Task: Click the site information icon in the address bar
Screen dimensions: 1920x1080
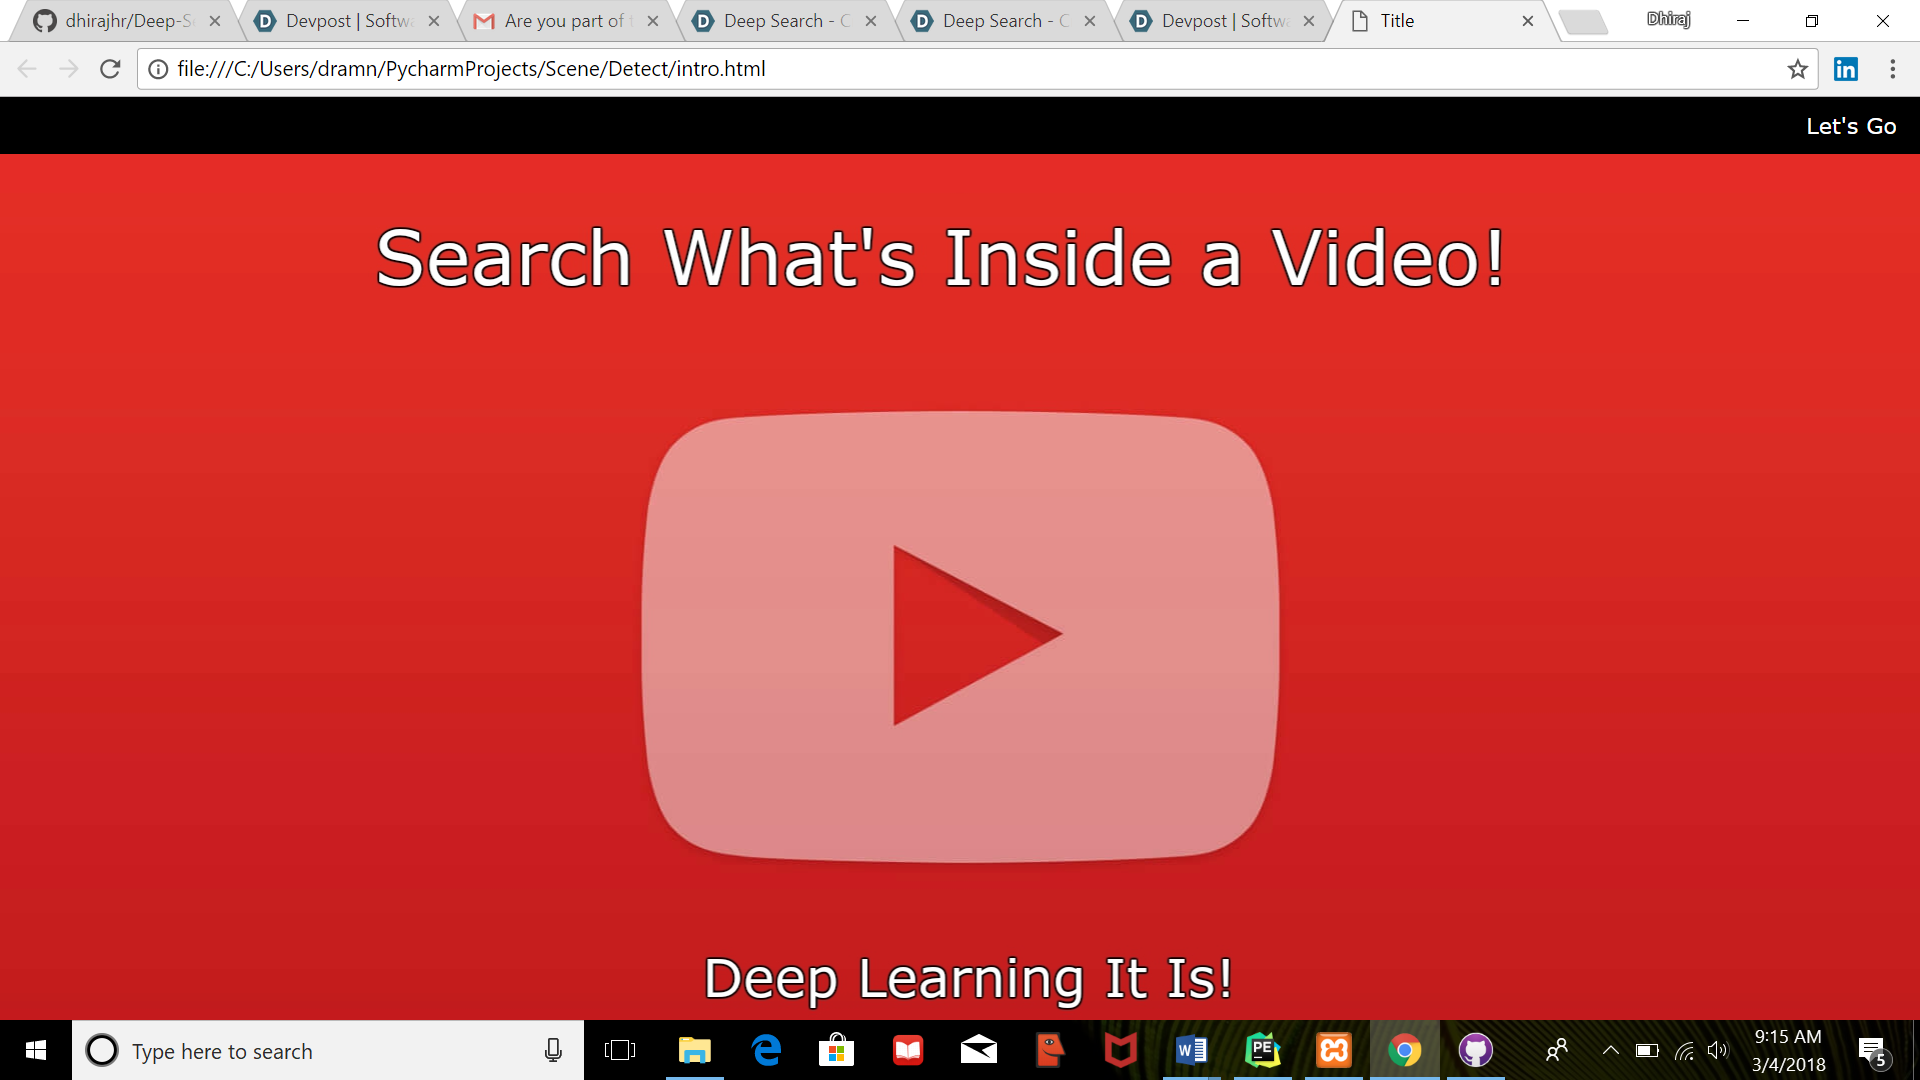Action: tap(158, 69)
